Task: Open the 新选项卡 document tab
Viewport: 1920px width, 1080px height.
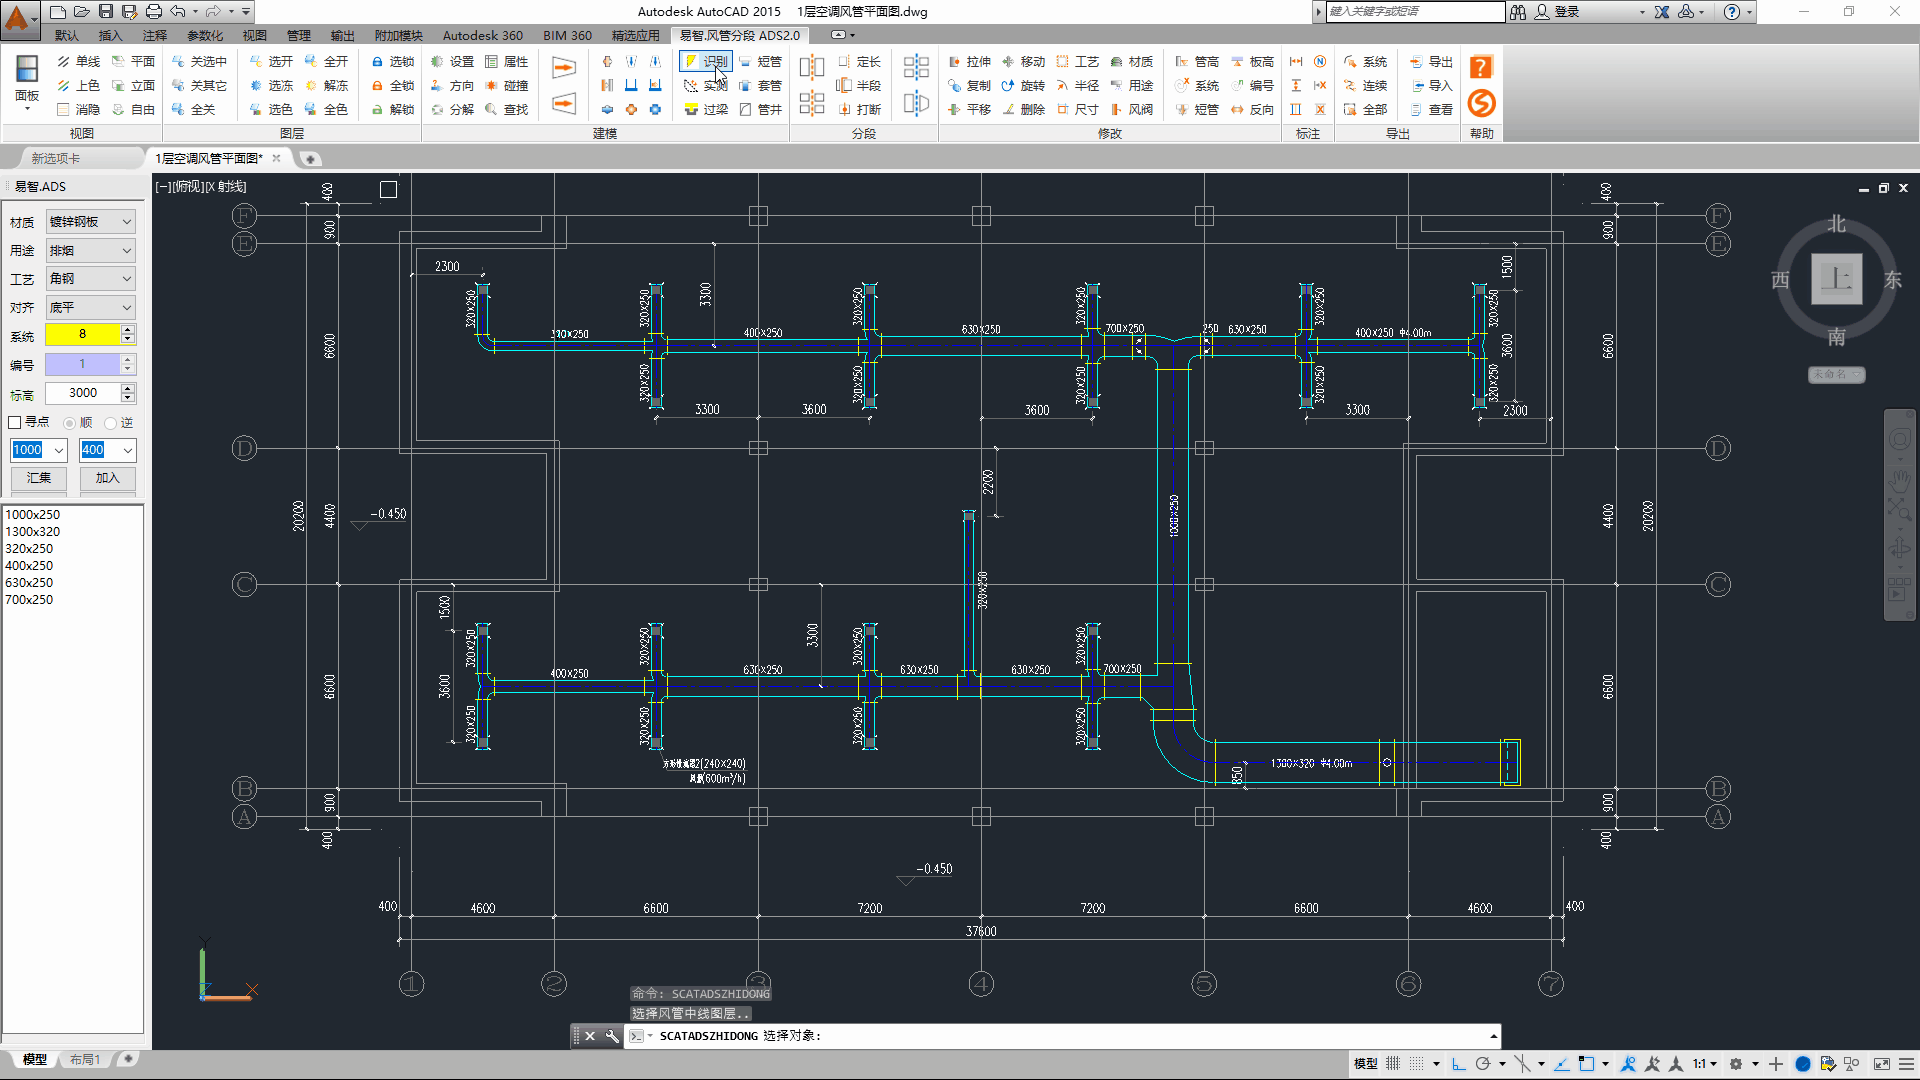Action: (56, 159)
